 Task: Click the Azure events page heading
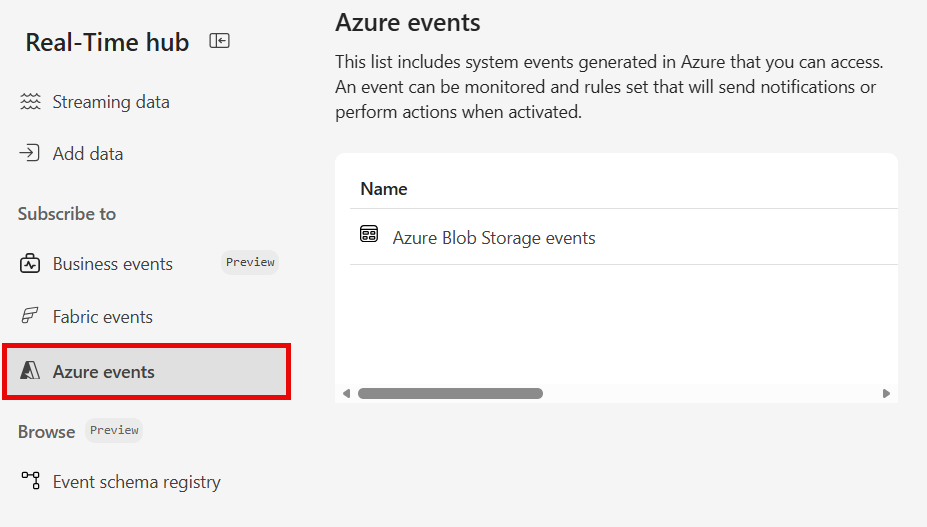click(408, 23)
